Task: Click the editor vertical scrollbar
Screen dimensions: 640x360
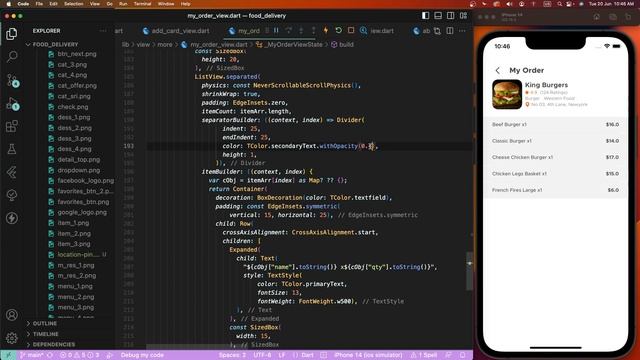Action: point(469,271)
